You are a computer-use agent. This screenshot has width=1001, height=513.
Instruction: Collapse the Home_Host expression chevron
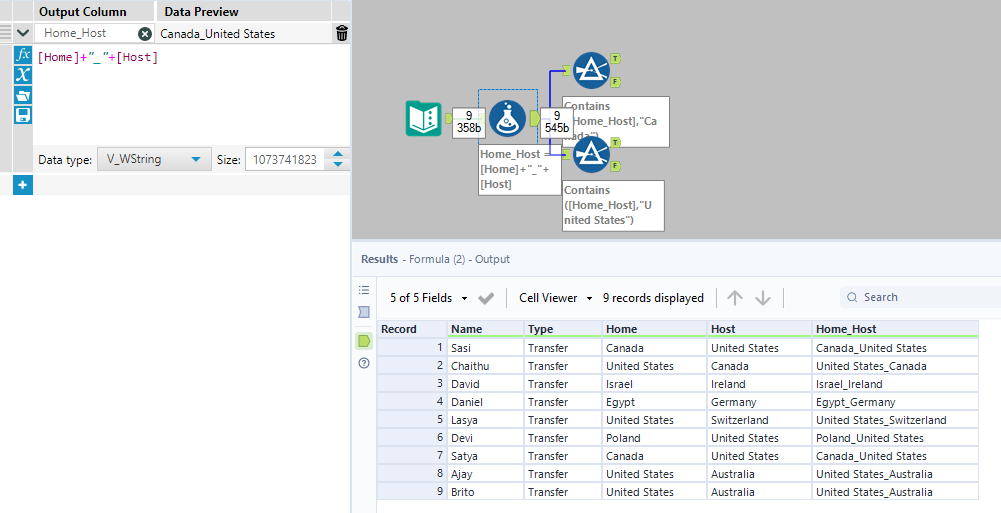coord(23,33)
